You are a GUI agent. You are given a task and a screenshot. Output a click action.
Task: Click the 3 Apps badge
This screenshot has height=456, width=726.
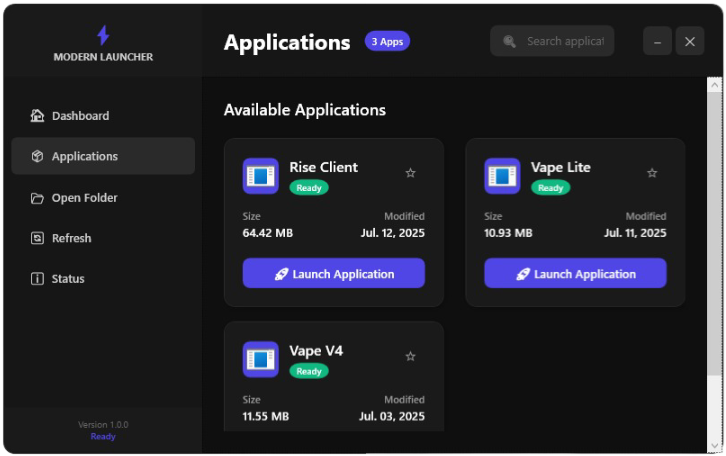[x=387, y=41]
